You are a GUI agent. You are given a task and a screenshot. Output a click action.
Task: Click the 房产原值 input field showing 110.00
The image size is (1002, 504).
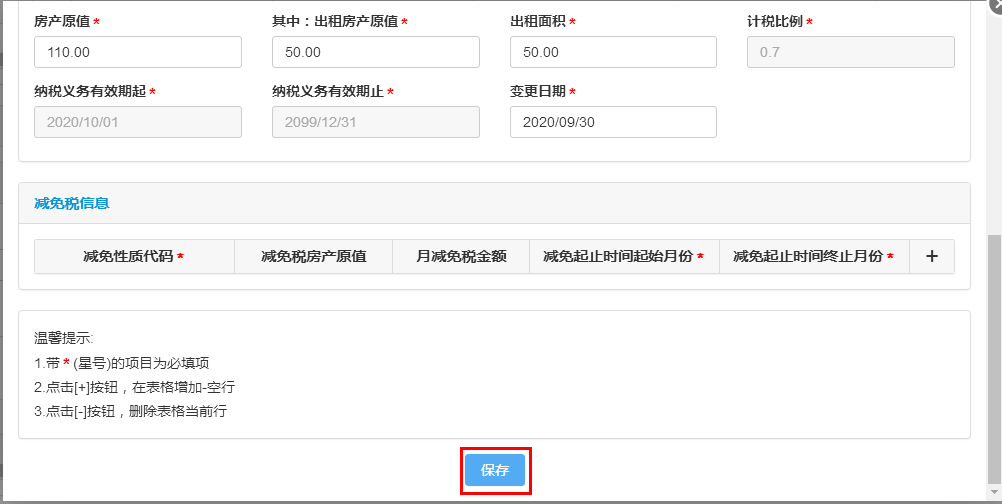138,52
